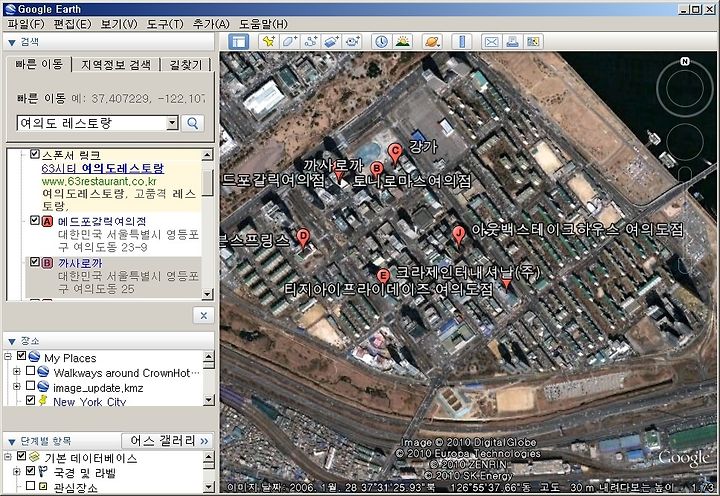
Task: Switch planet with Saturn icon
Action: [x=432, y=42]
